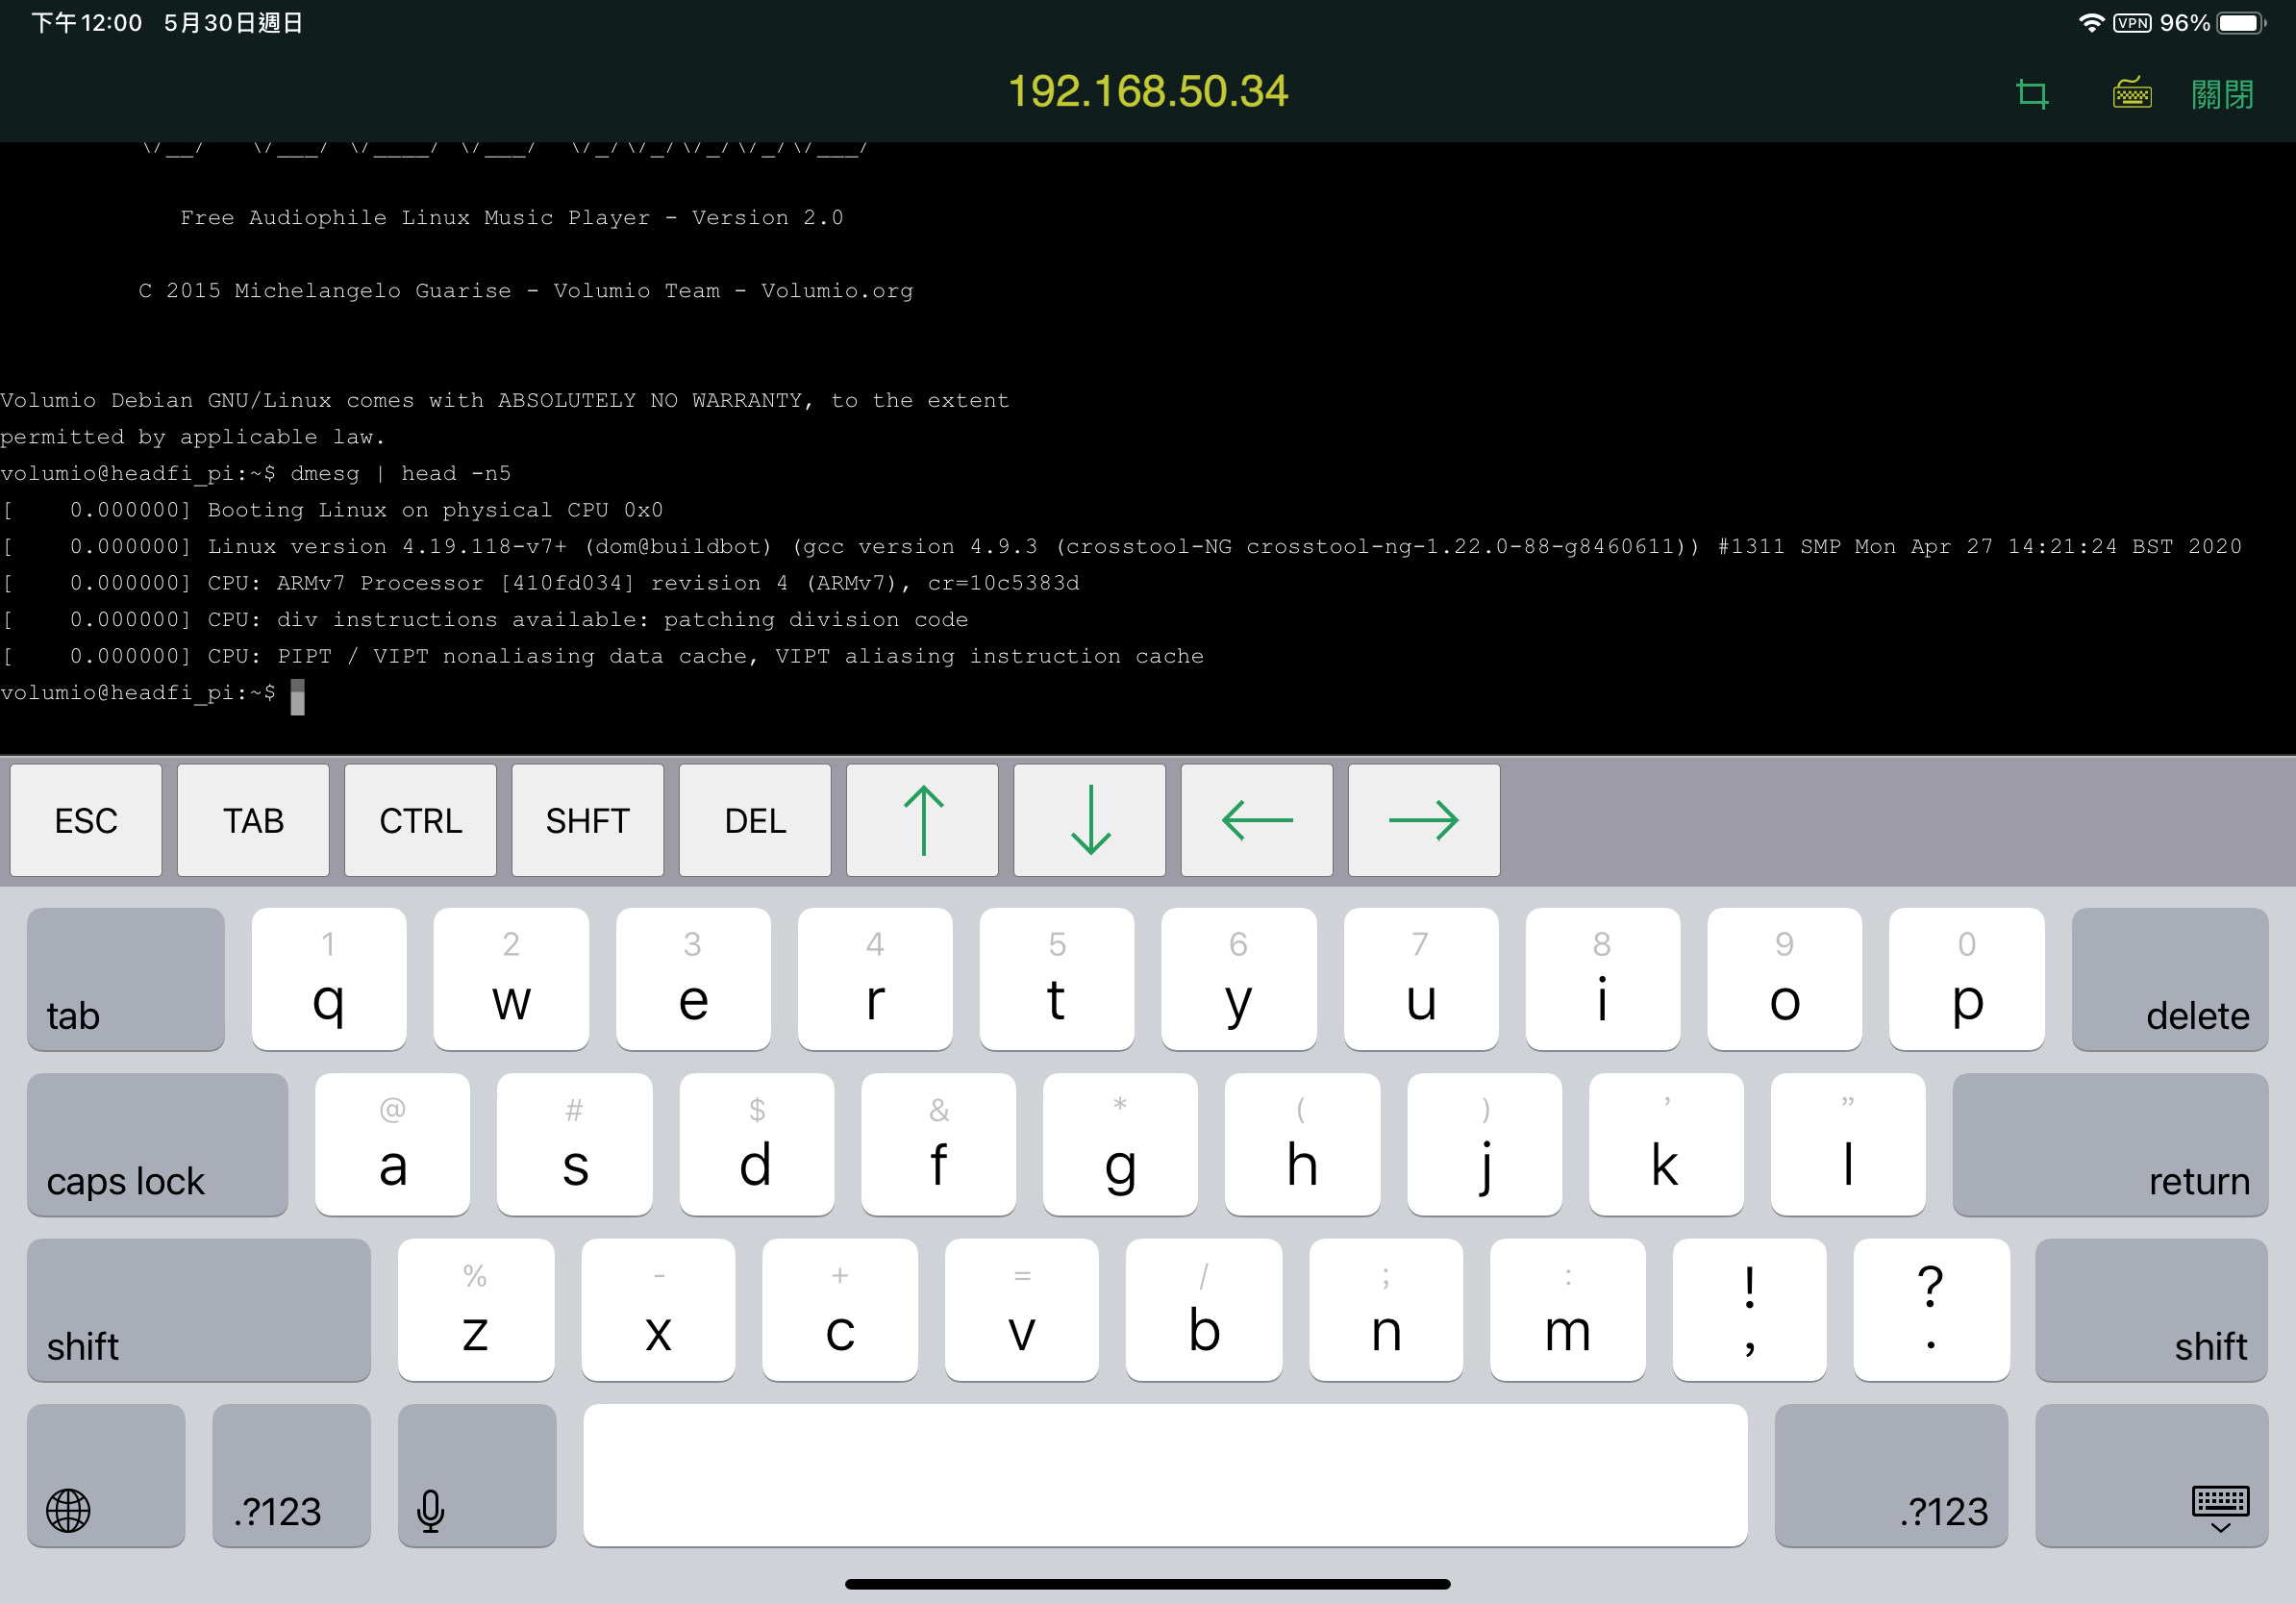Screen dimensions: 2296x1604
Task: Tap the u key
Action: (x=1421, y=979)
